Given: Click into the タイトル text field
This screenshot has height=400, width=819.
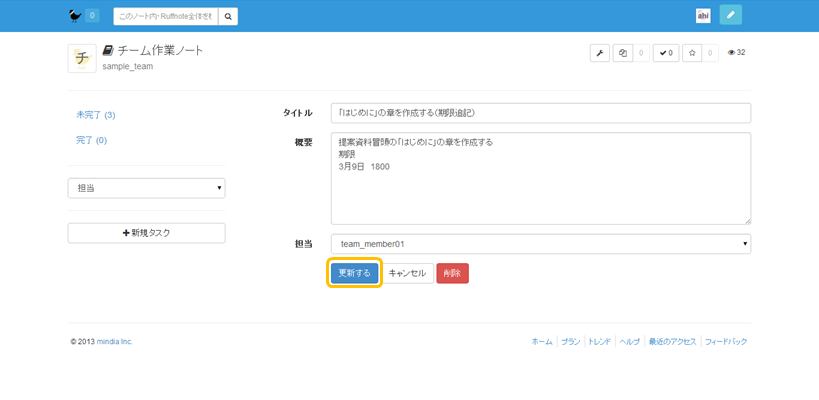Looking at the screenshot, I should pos(540,113).
